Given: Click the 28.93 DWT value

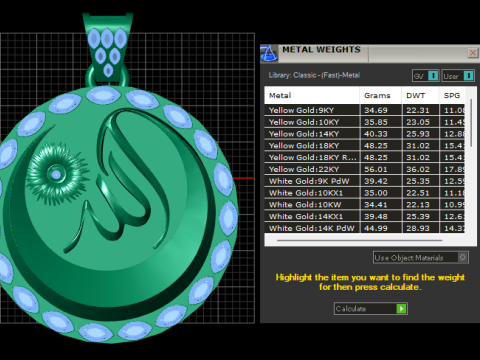Looking at the screenshot, I should (x=418, y=229).
